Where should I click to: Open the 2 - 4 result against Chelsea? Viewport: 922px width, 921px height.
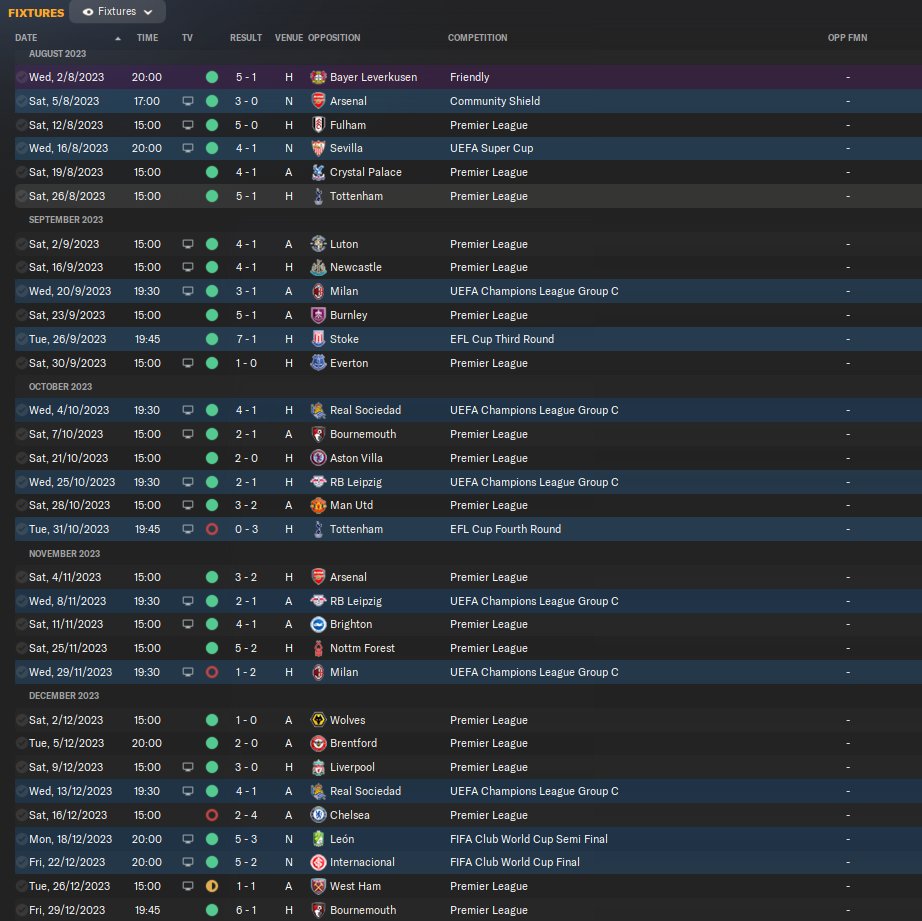pos(246,815)
